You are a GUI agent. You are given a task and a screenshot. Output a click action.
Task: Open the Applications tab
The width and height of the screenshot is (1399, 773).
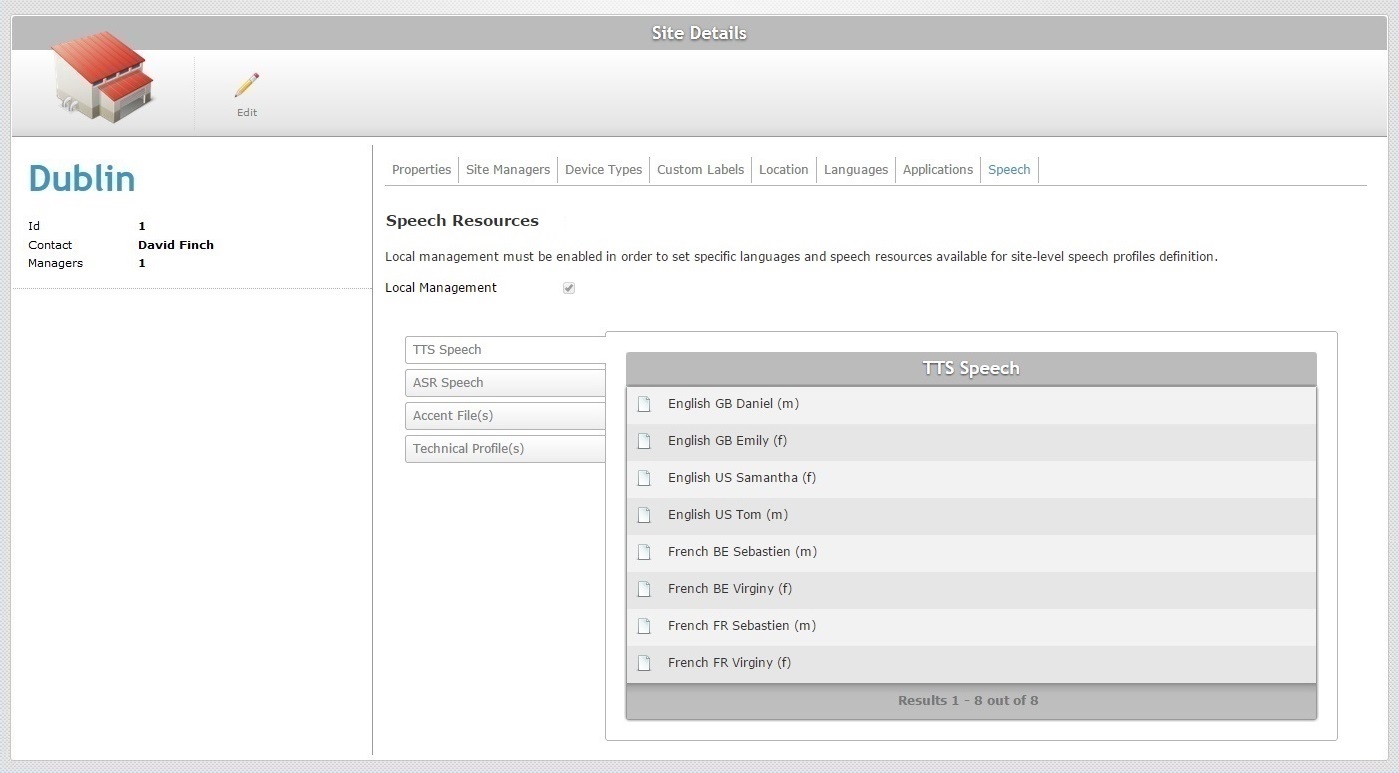938,170
